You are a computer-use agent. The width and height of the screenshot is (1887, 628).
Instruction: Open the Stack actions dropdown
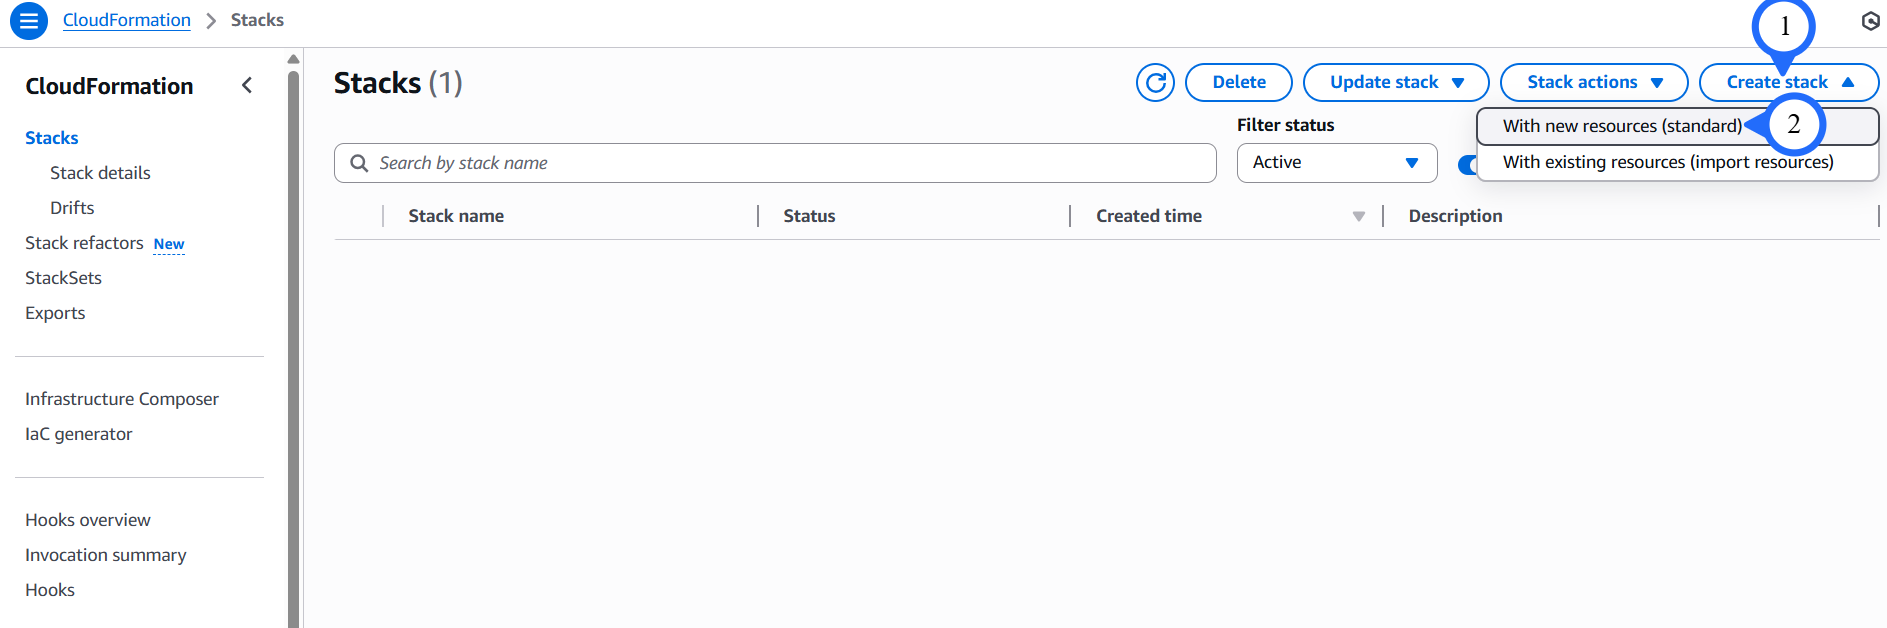click(x=1594, y=82)
